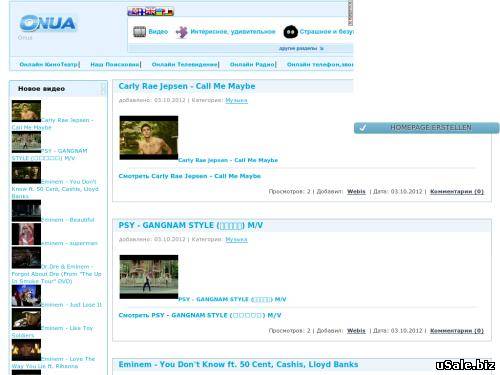Open PSY Gangnam Style main video thumbnail
The height and width of the screenshot is (375, 500).
tap(149, 277)
